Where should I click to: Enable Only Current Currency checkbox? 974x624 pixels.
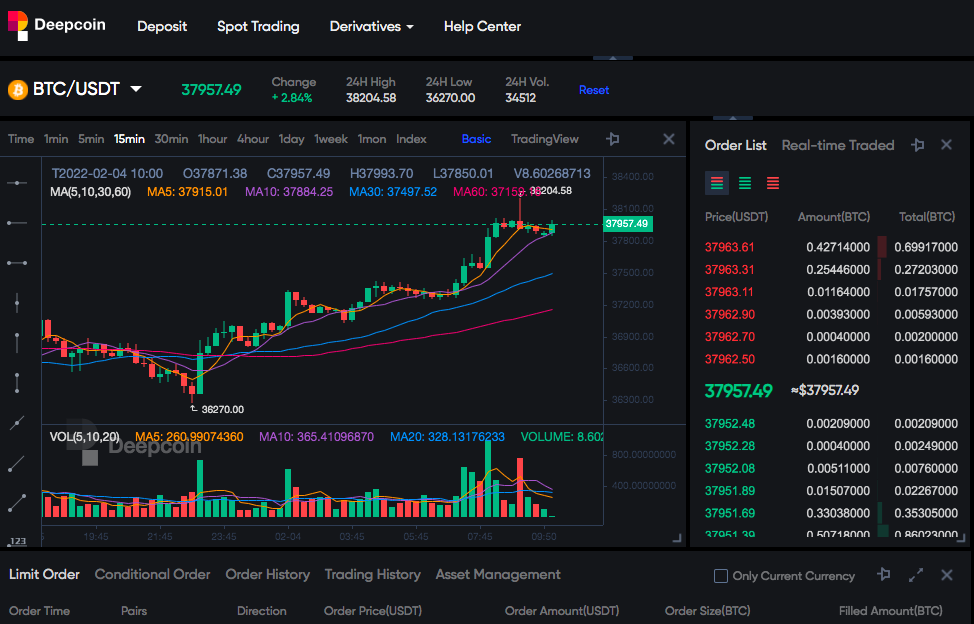(x=721, y=576)
